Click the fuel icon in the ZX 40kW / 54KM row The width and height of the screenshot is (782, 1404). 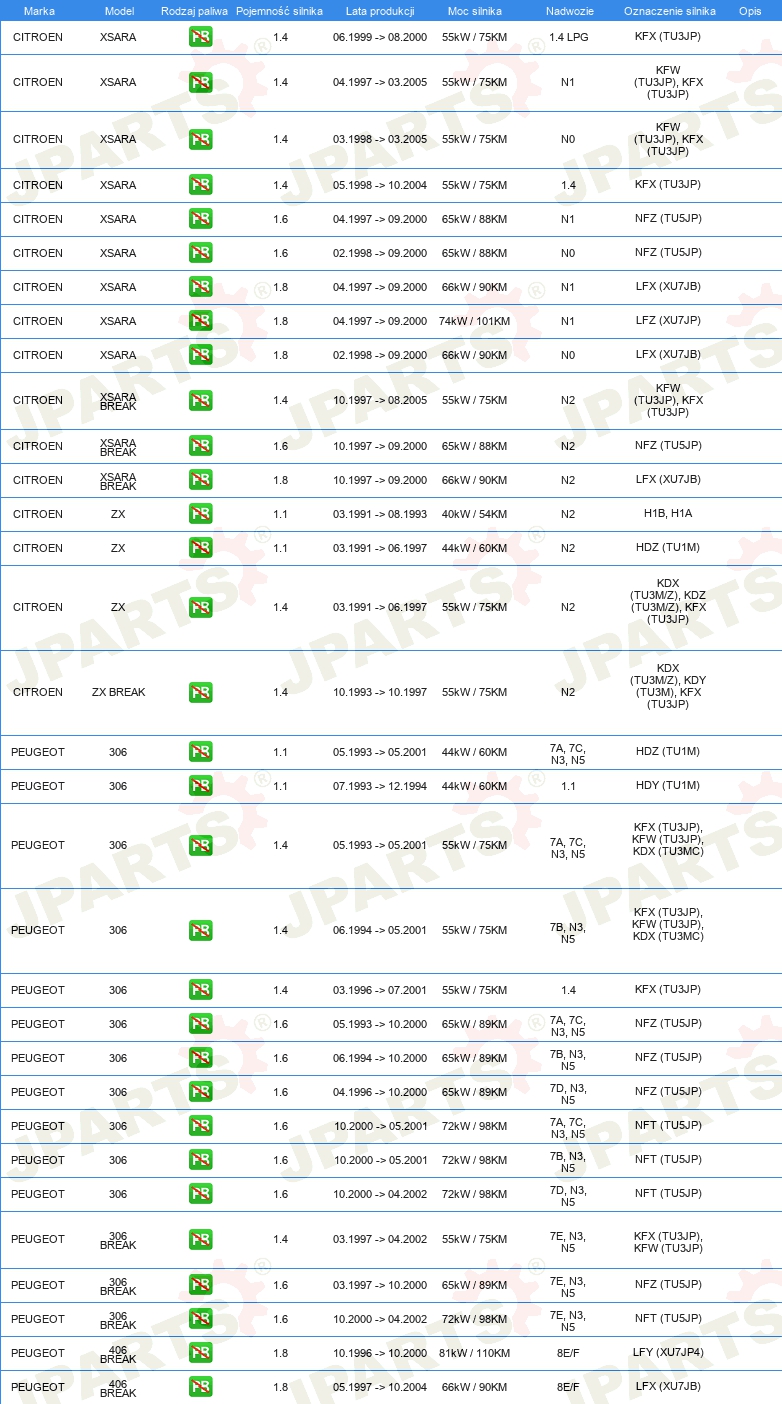(201, 514)
